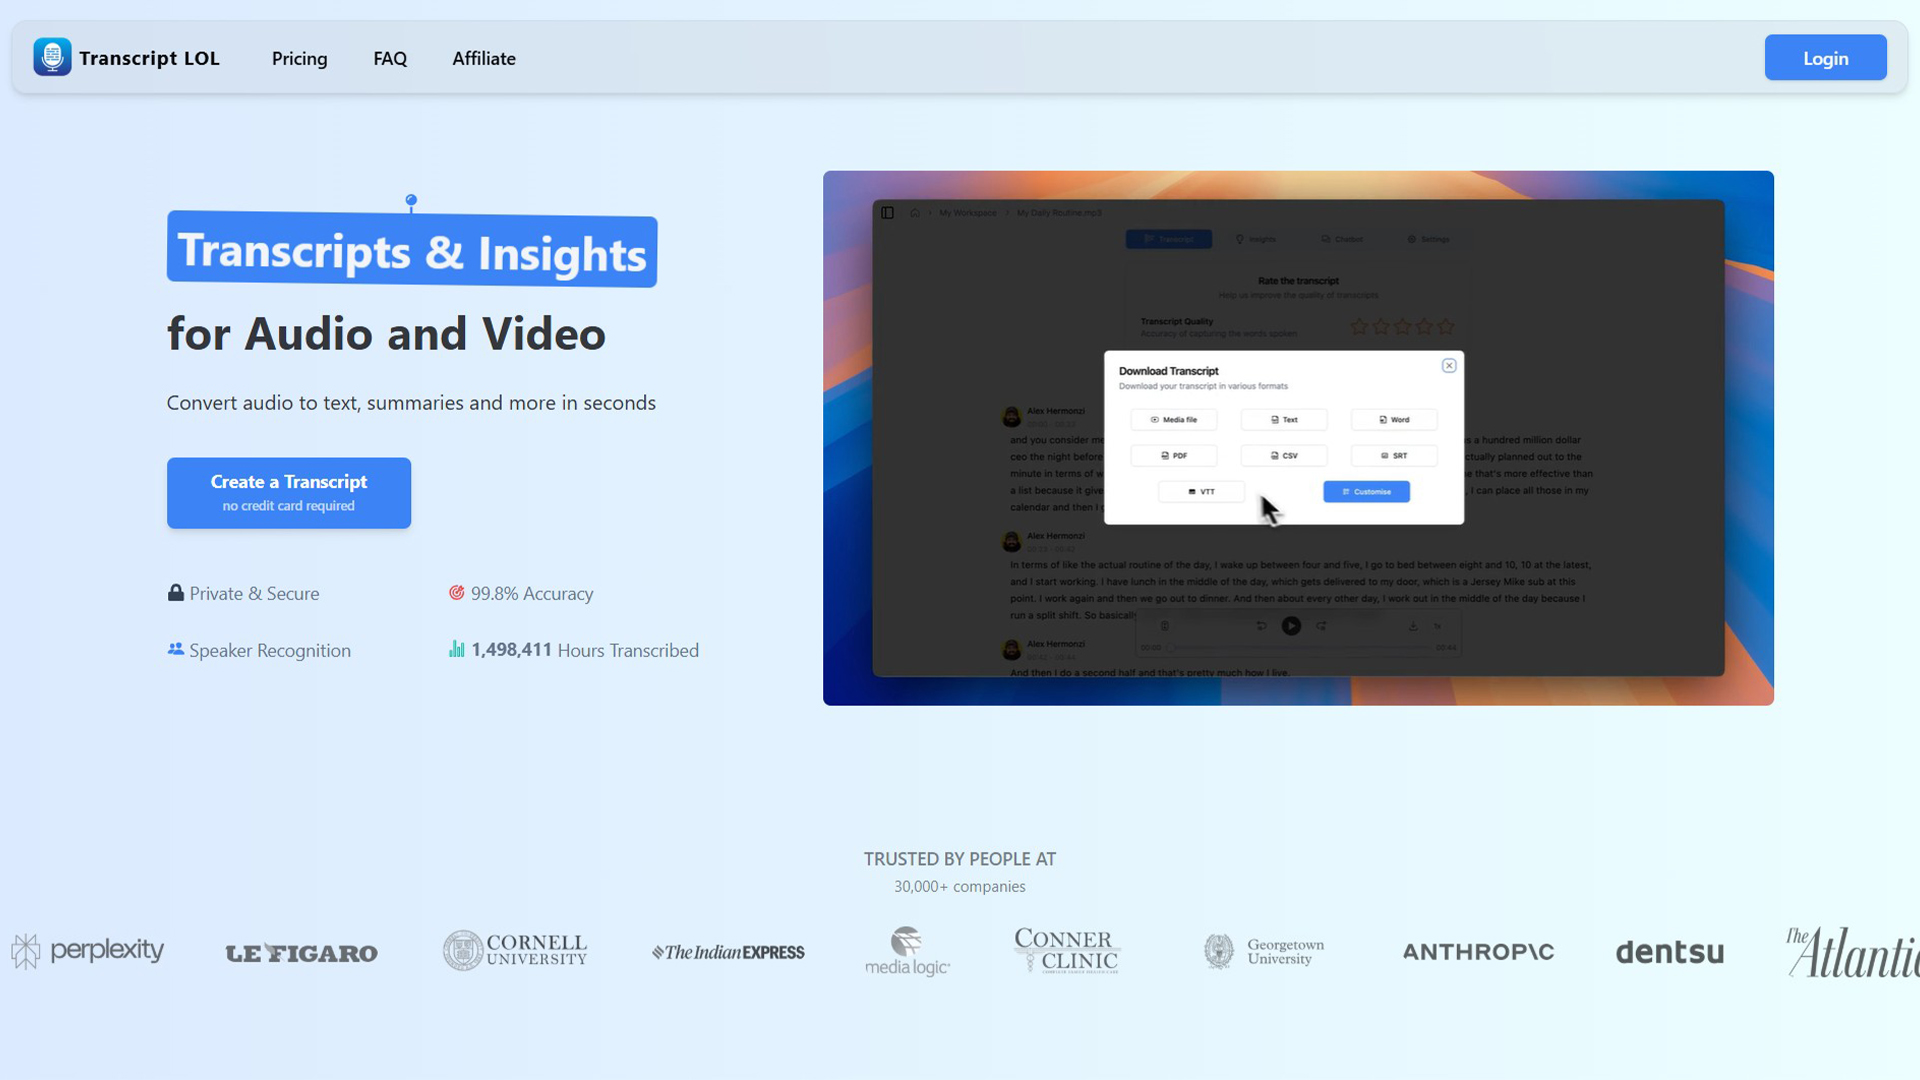Screen dimensions: 1920x1080
Task: Select CSV download format in preview
Action: coord(1284,456)
